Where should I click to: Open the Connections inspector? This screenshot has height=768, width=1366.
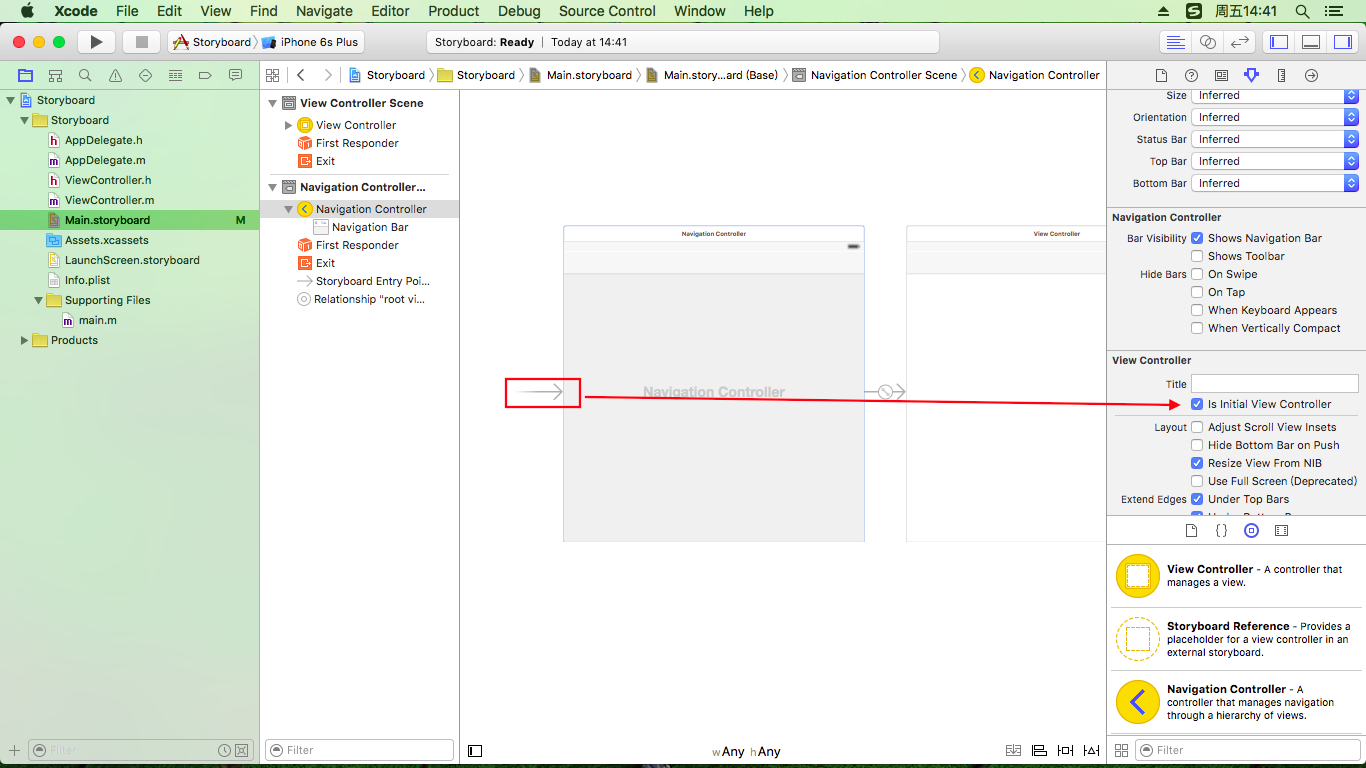(1311, 74)
